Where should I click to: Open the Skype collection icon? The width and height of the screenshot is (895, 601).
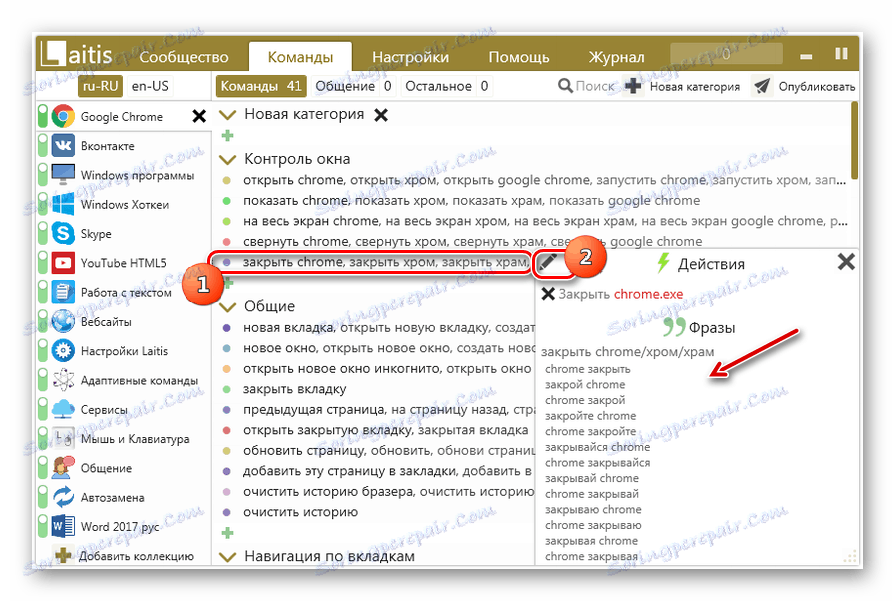pos(63,233)
